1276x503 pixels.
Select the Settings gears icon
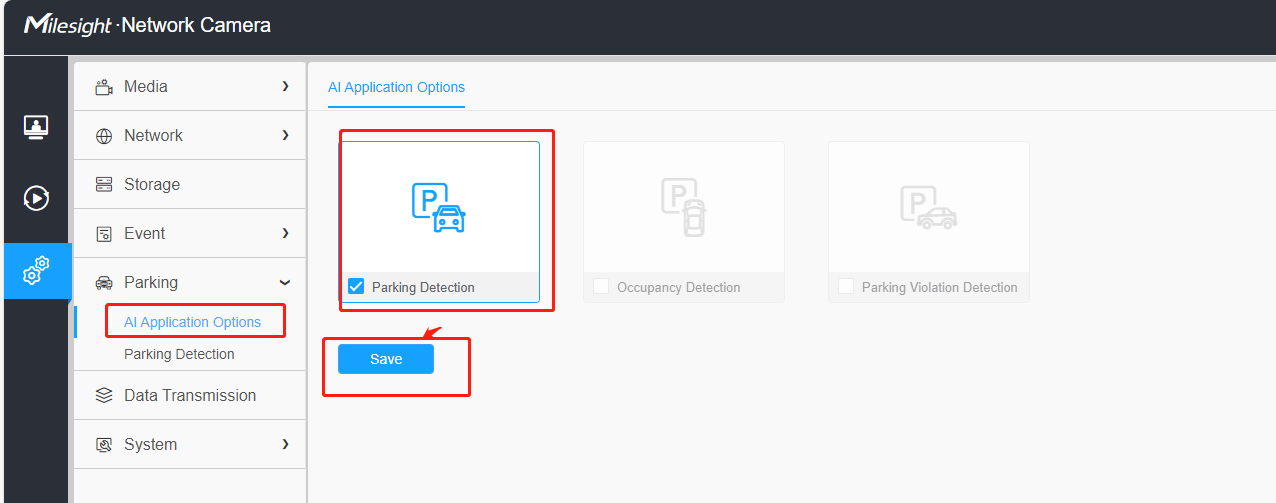pyautogui.click(x=36, y=270)
